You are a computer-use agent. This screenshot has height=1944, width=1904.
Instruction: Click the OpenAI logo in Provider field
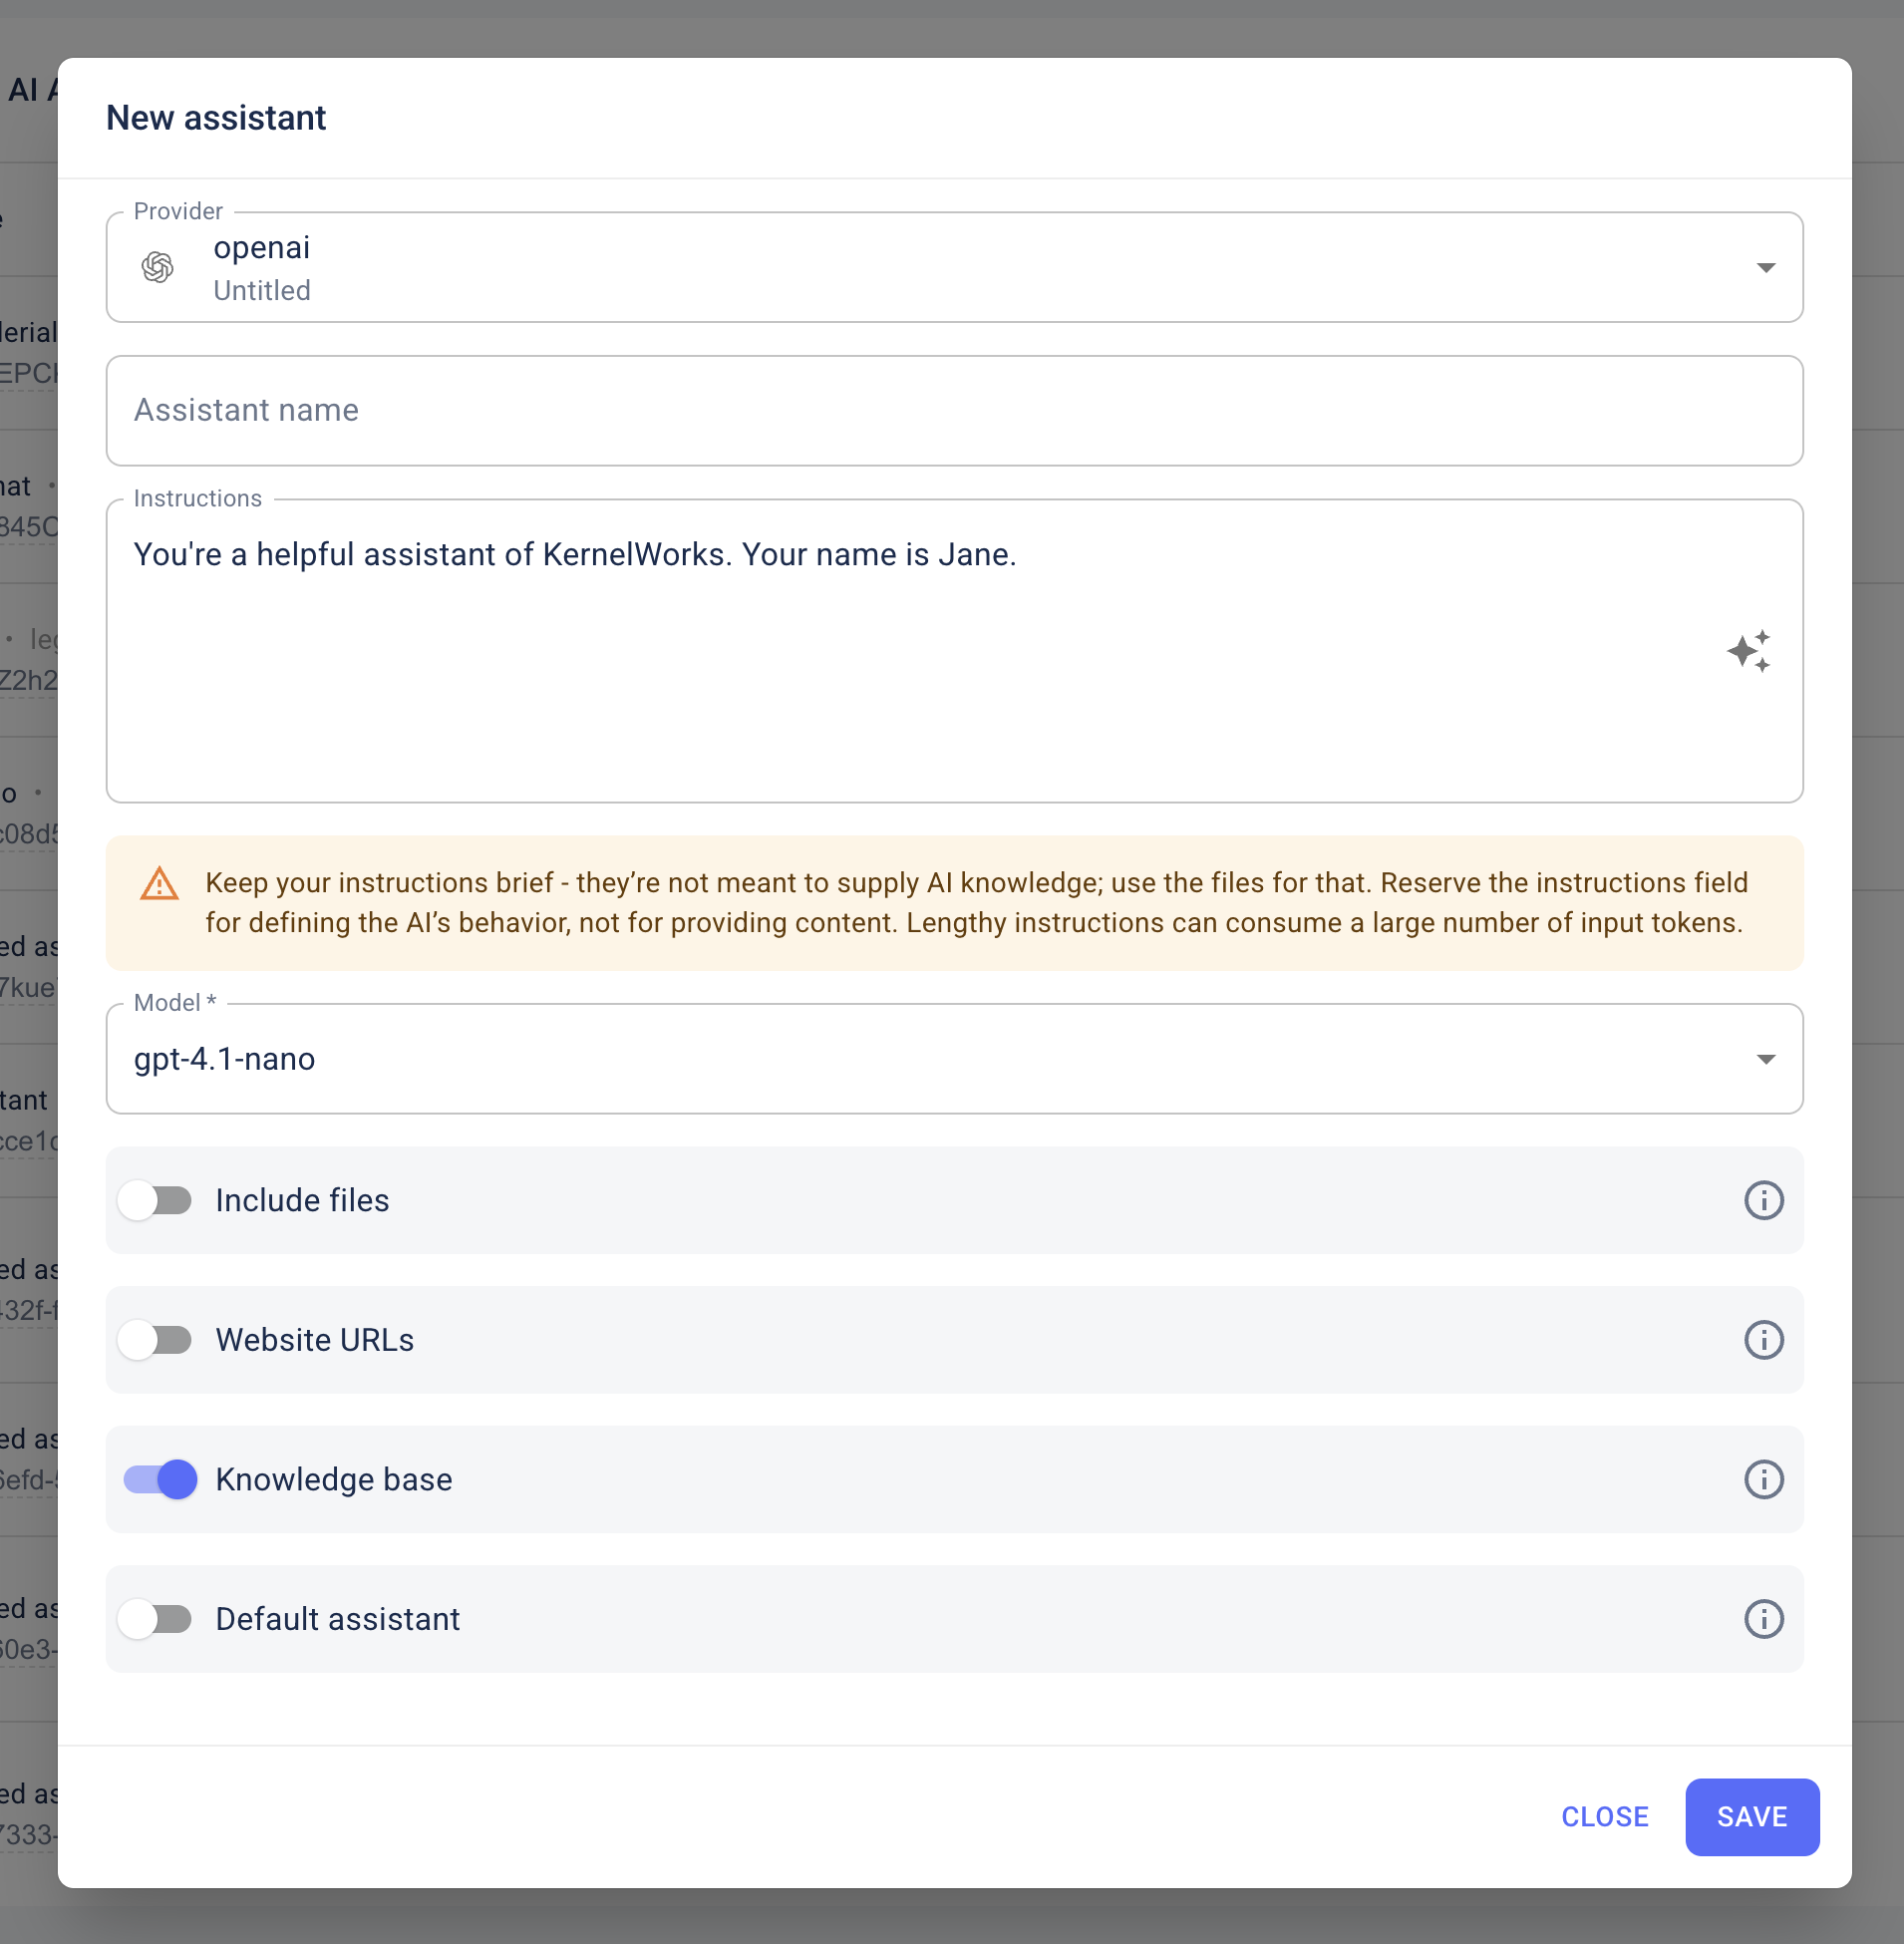(x=157, y=267)
